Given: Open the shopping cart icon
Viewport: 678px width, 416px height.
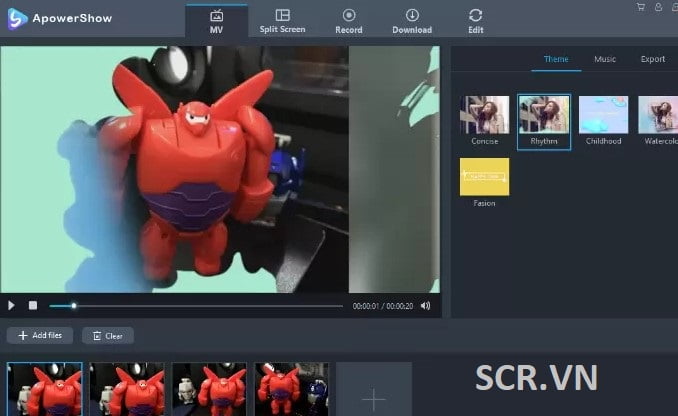Looking at the screenshot, I should 640,7.
